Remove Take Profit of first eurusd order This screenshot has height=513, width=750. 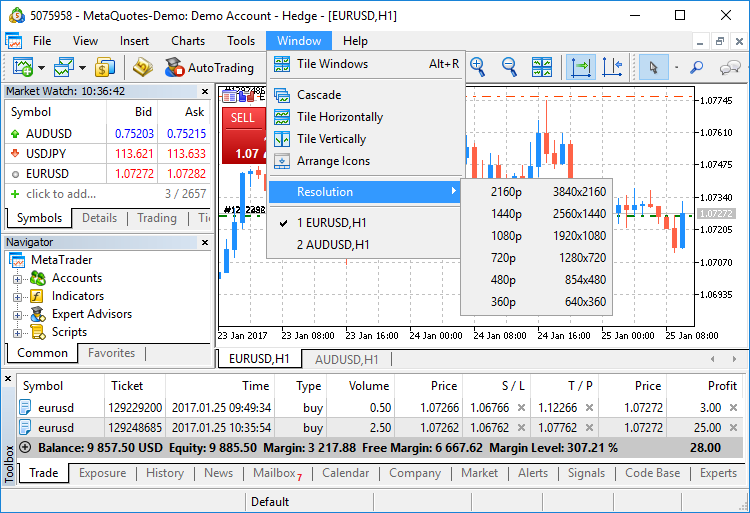[x=590, y=408]
